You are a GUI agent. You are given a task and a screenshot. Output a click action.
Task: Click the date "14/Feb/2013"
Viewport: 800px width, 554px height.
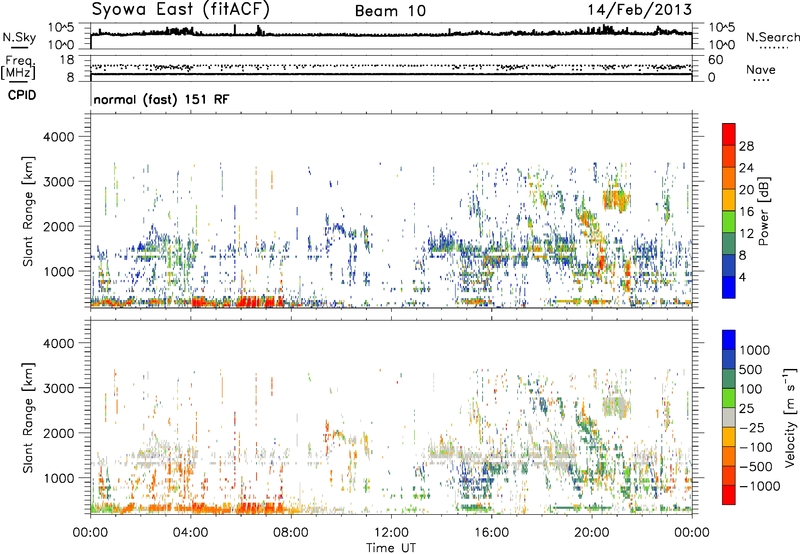(640, 10)
